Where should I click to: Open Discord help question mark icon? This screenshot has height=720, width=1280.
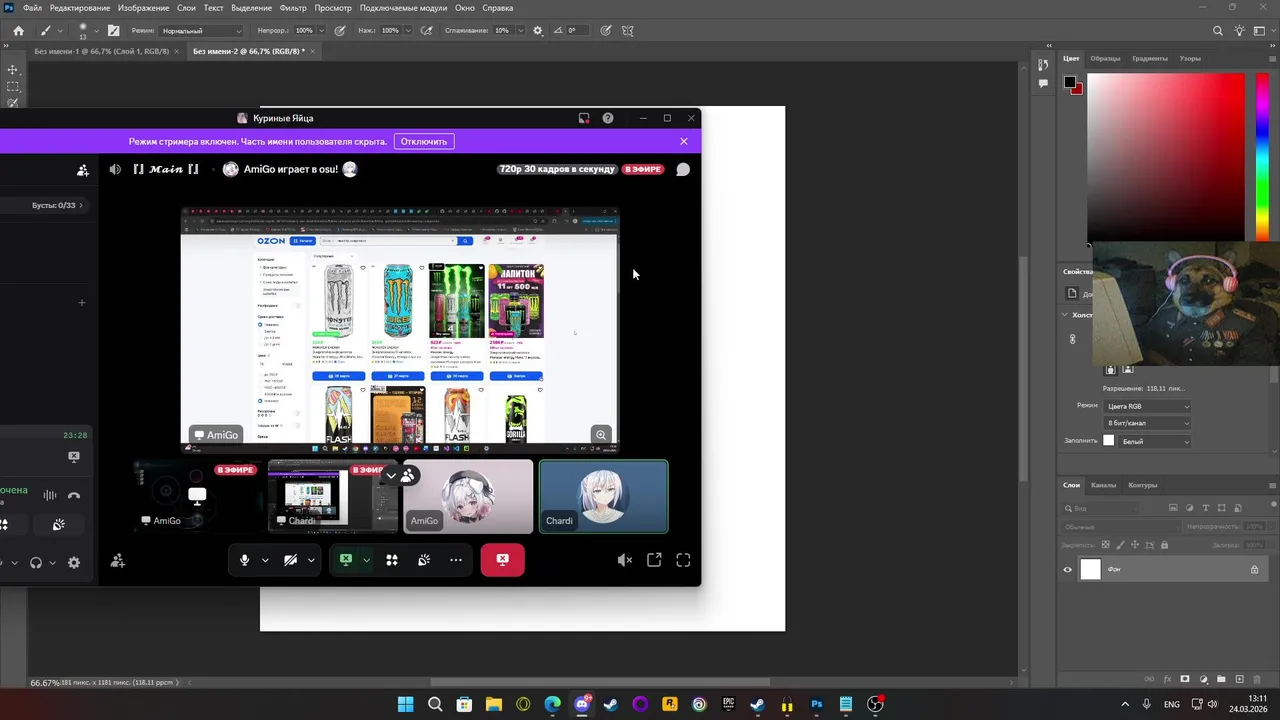(x=608, y=118)
